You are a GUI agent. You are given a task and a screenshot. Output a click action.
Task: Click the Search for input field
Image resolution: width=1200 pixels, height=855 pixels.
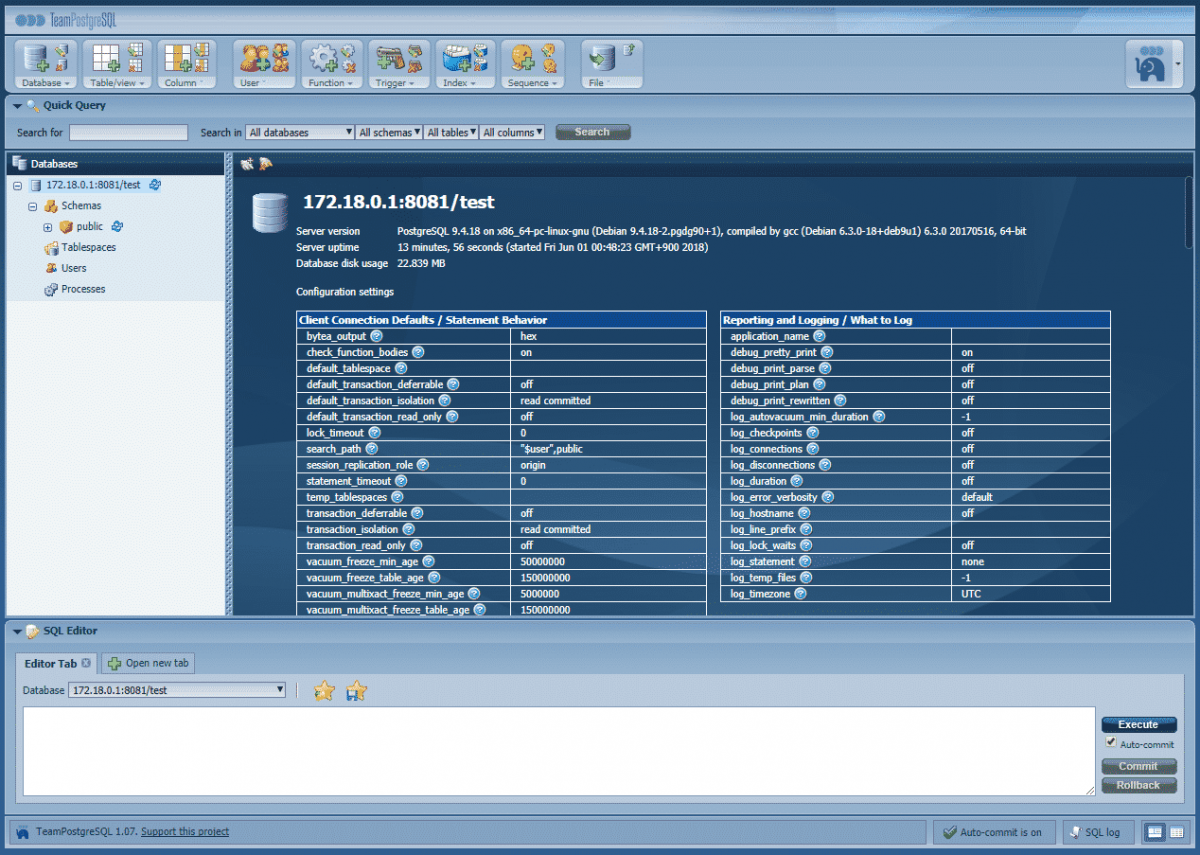[x=128, y=132]
